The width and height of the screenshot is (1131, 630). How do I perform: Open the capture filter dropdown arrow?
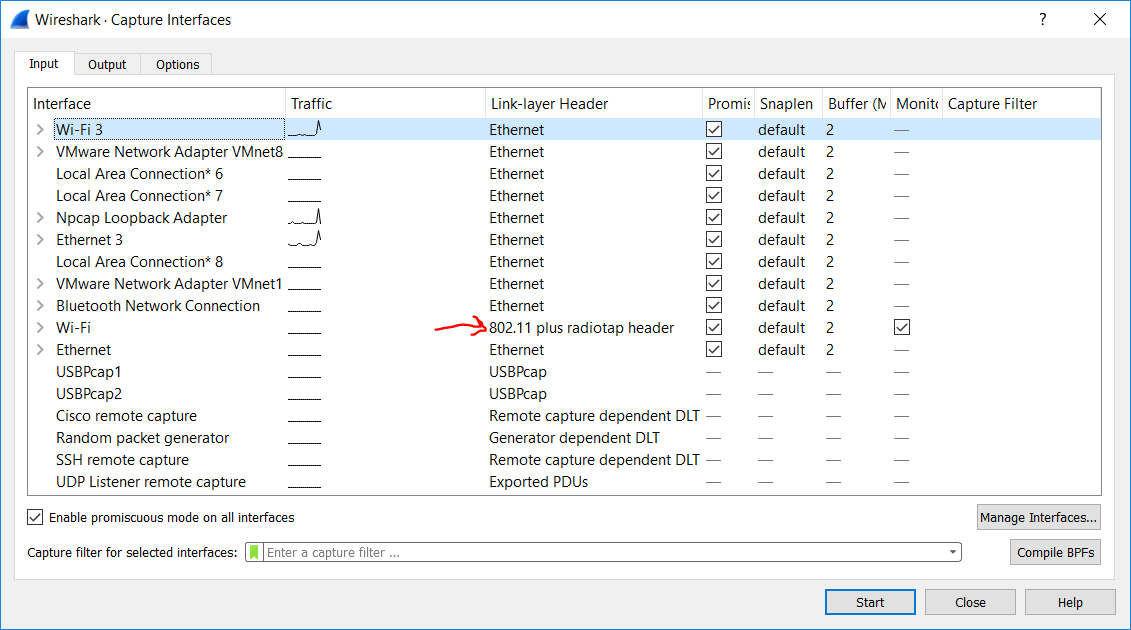pyautogui.click(x=952, y=553)
